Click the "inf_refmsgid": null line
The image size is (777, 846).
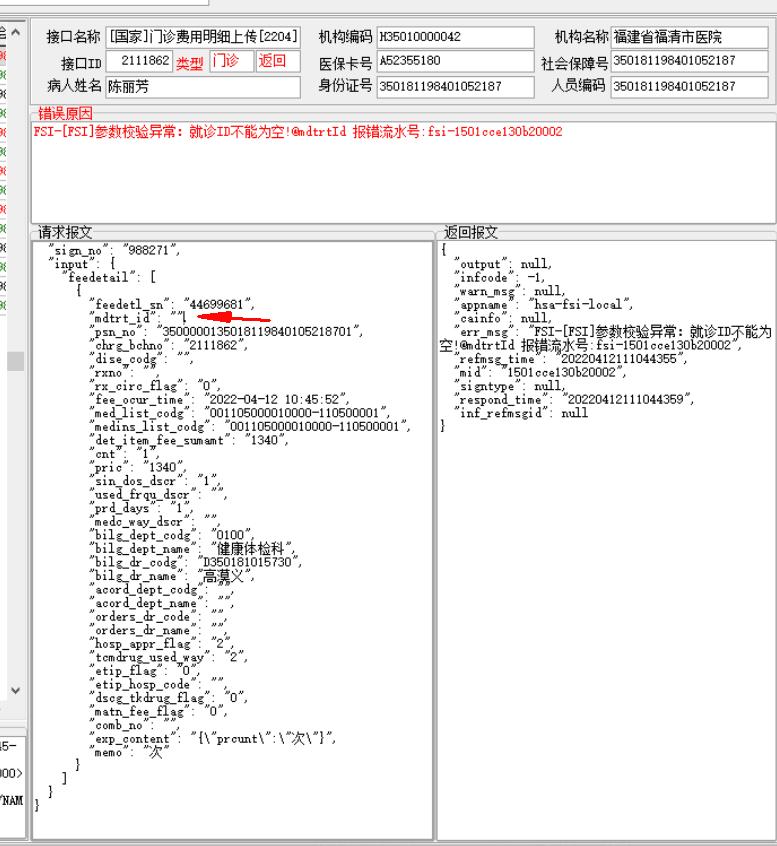(x=521, y=413)
